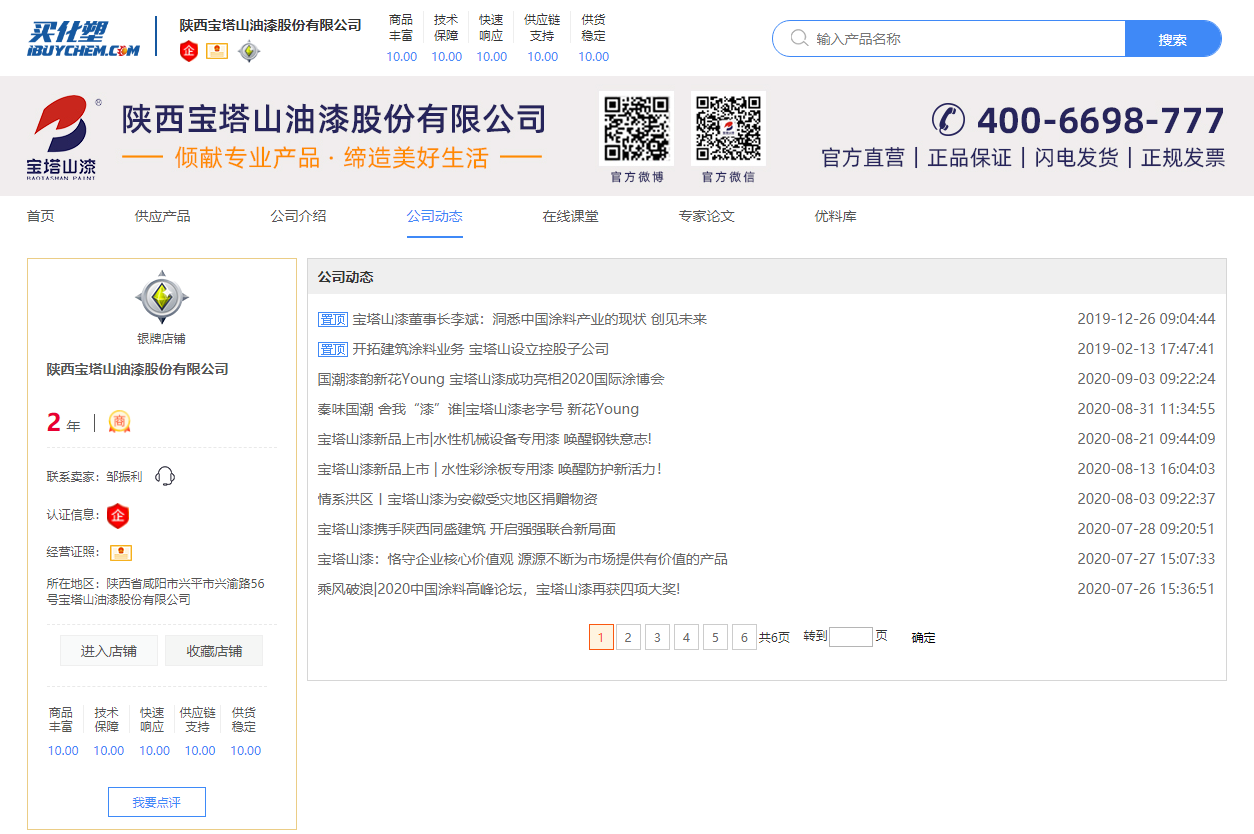Open the 专家论文 tab
The height and width of the screenshot is (834, 1254).
click(x=707, y=216)
